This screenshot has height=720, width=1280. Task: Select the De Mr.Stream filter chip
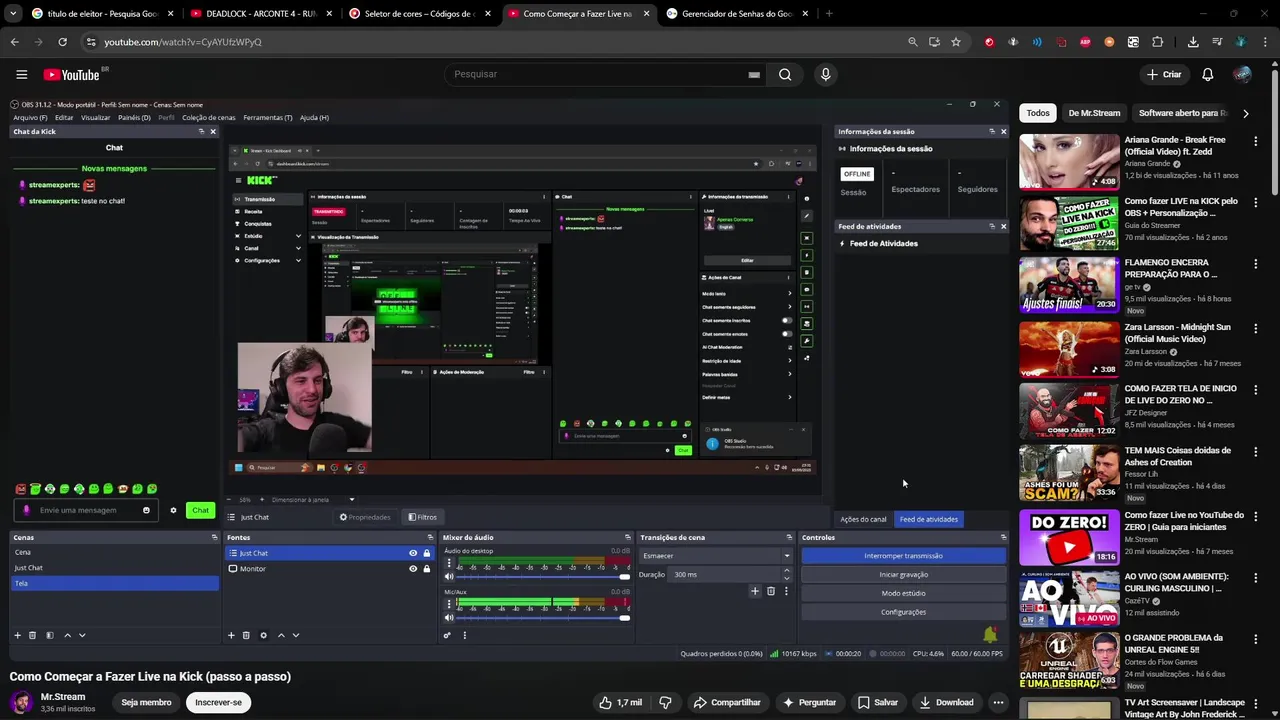(x=1094, y=113)
